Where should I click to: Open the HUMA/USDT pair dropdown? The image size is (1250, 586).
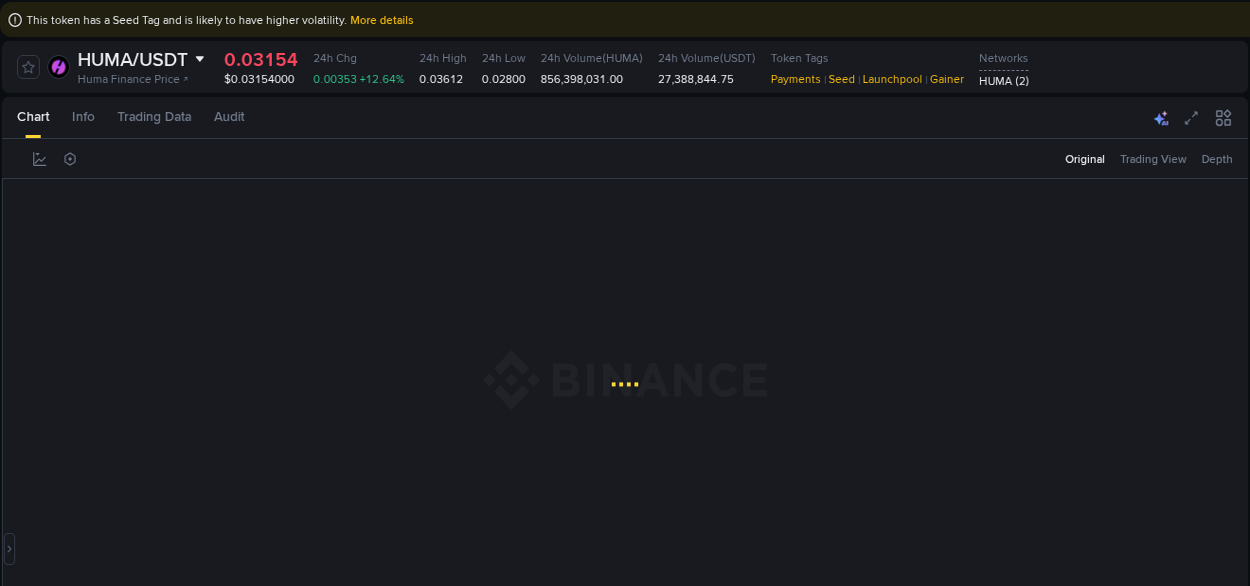pyautogui.click(x=199, y=58)
